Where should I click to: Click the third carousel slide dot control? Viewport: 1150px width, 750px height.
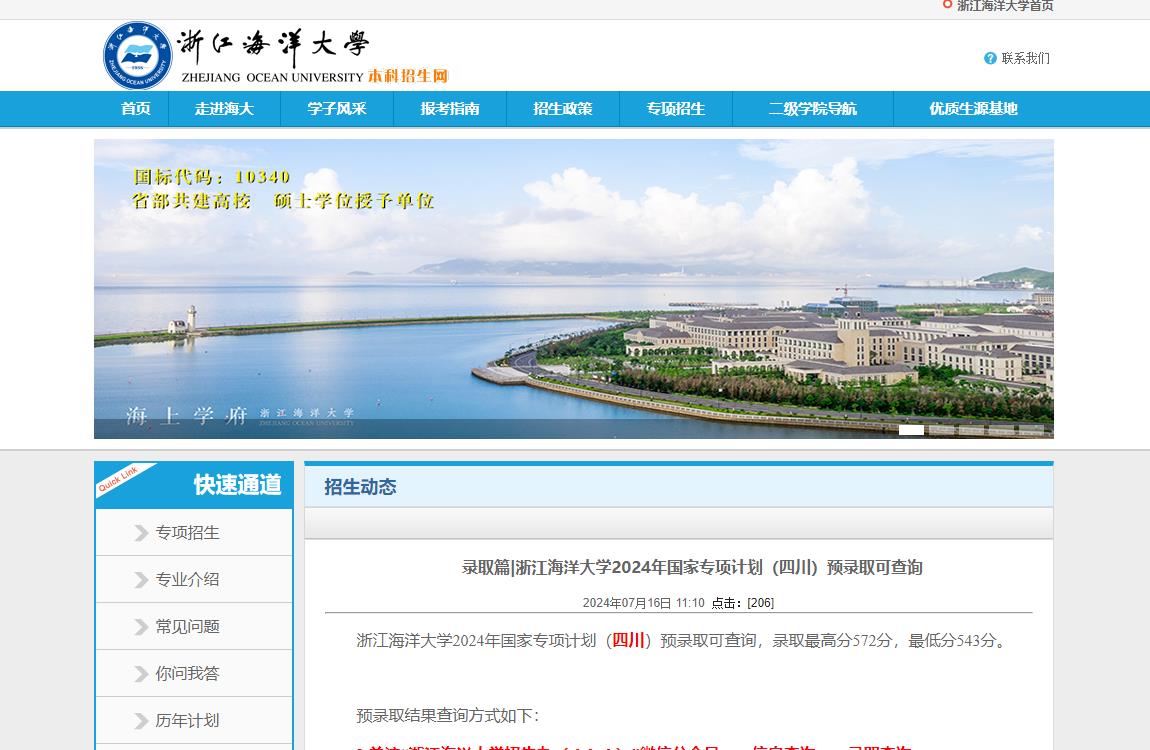pos(971,429)
